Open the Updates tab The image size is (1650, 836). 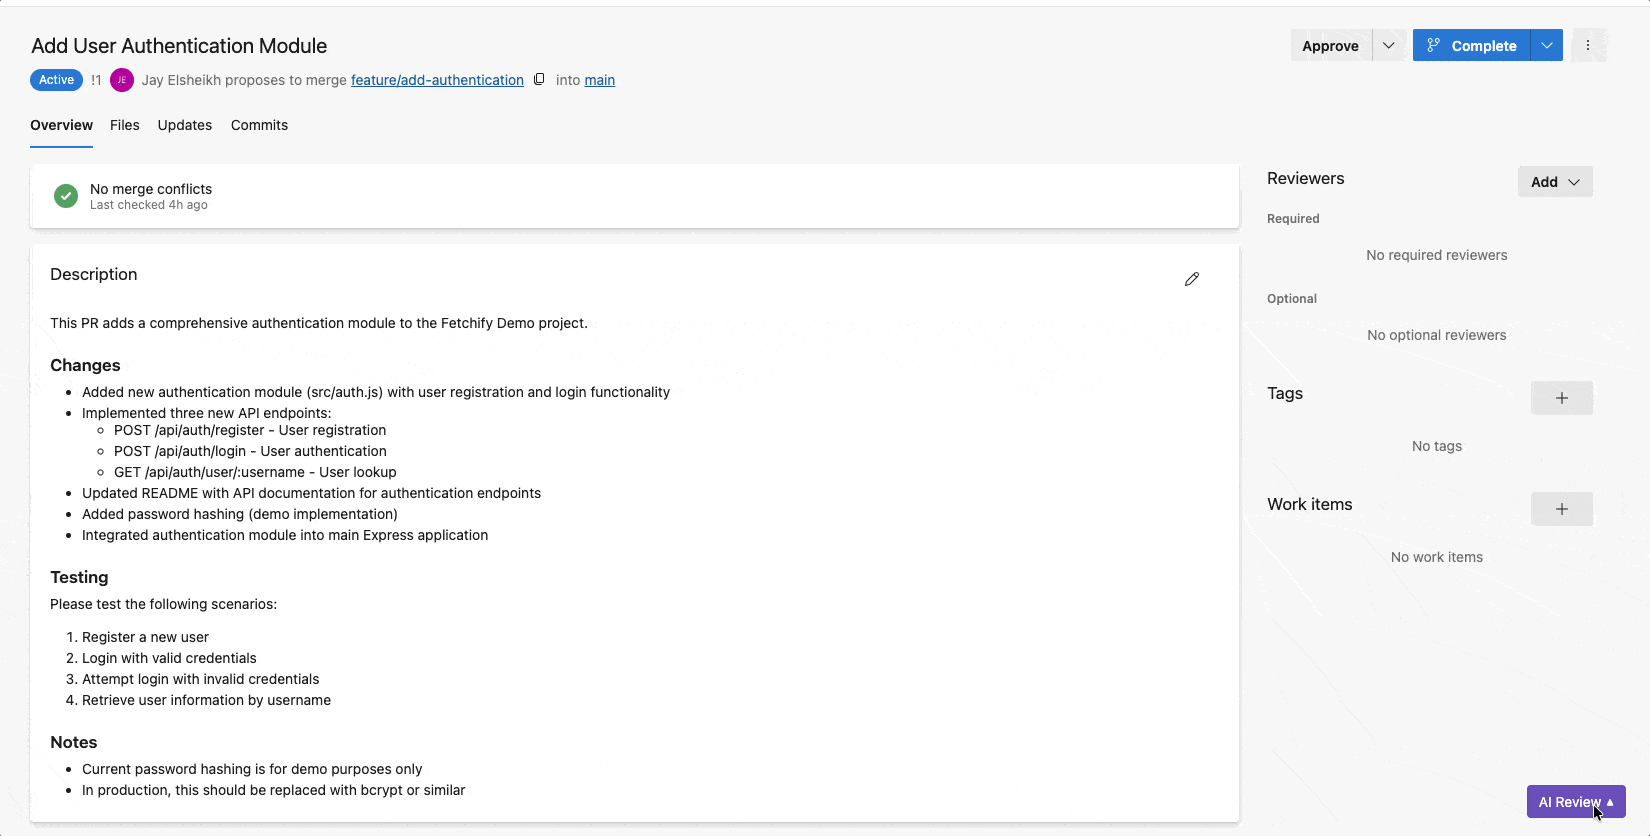(x=185, y=125)
